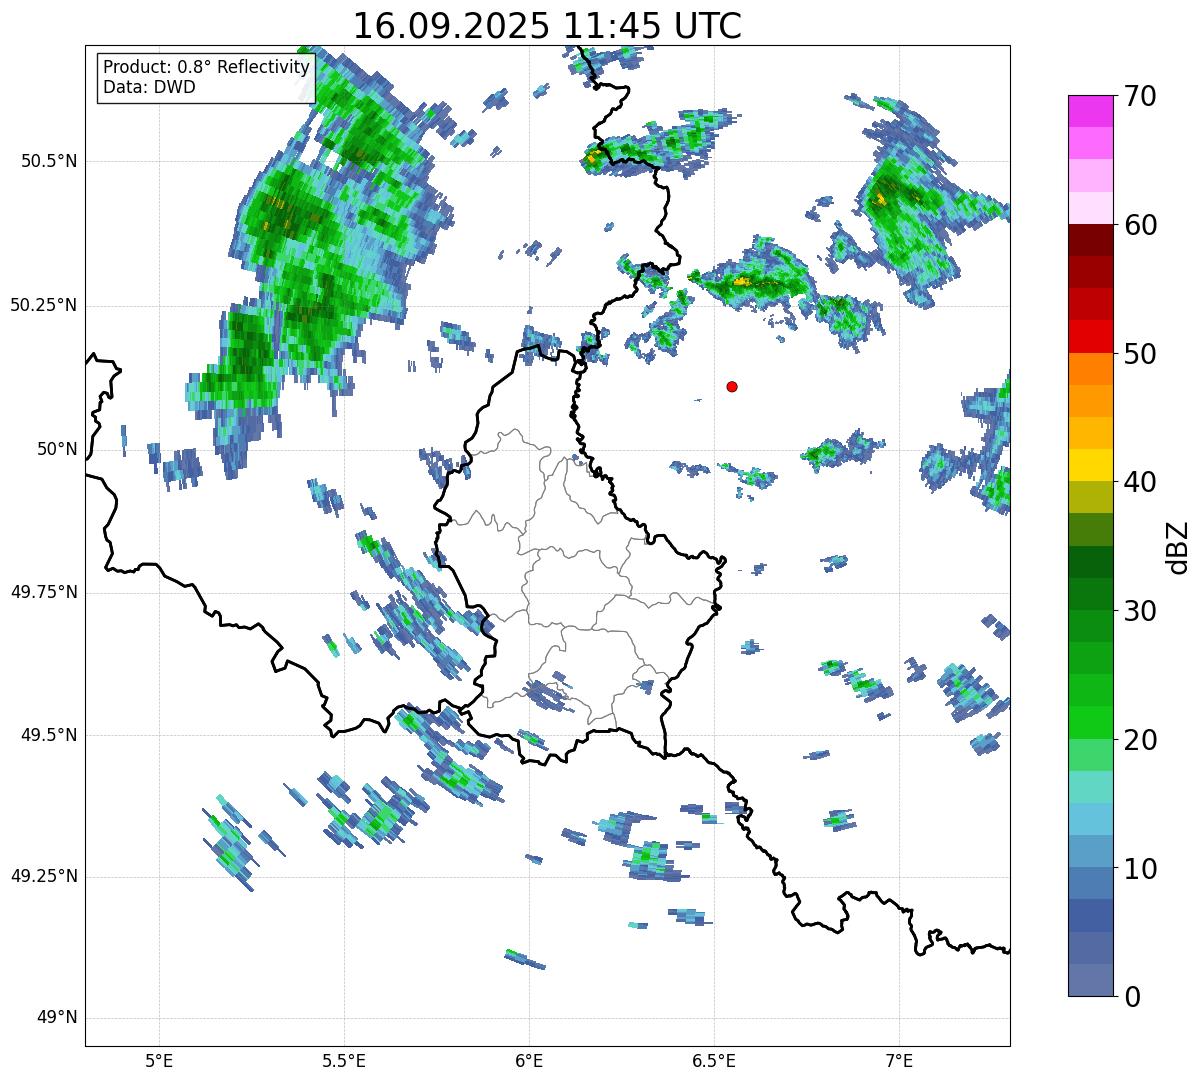Viewport: 1202px width, 1081px height.
Task: Click the latitude label '49°N'
Action: point(57,1018)
